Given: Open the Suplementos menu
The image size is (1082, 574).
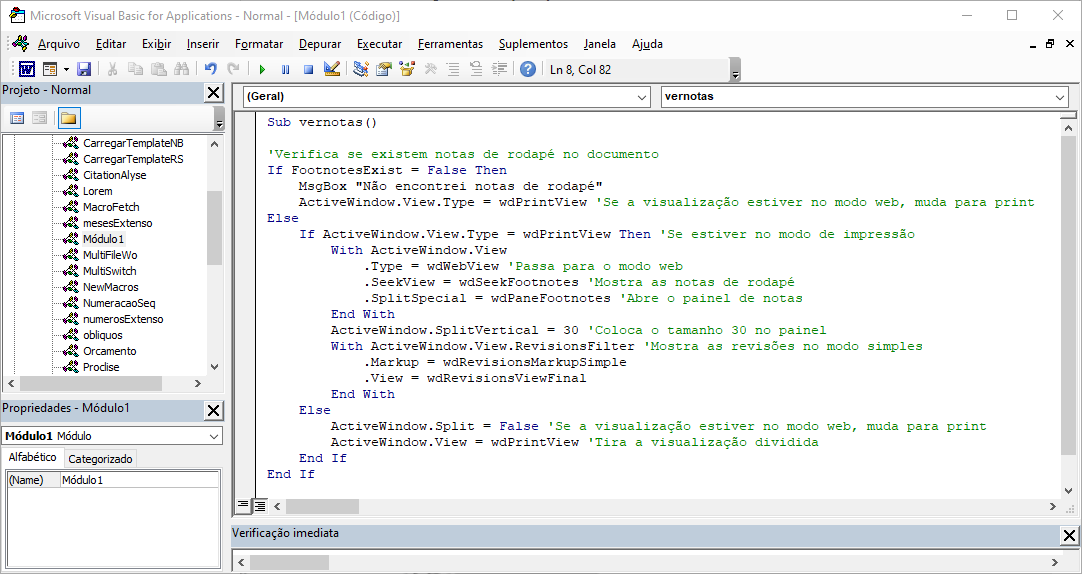Looking at the screenshot, I should (x=533, y=44).
